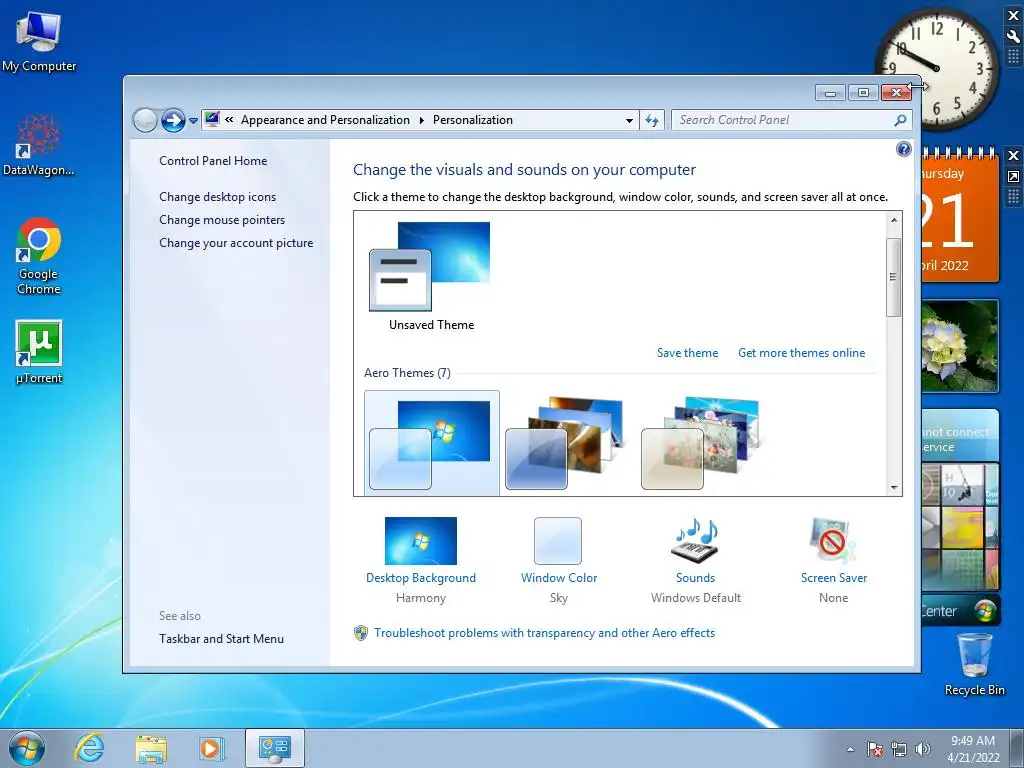
Task: Click the themes list scrollbar thumb
Action: [893, 277]
